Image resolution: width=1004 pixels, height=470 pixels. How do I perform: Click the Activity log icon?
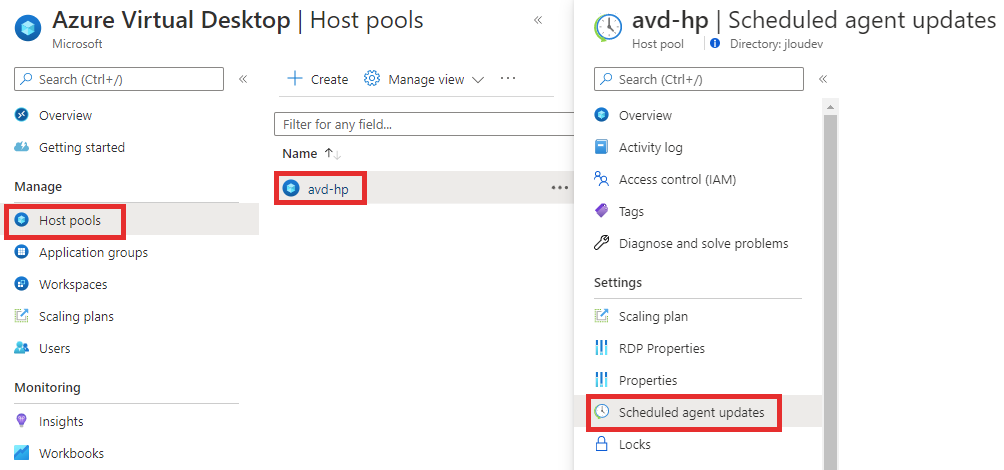601,147
